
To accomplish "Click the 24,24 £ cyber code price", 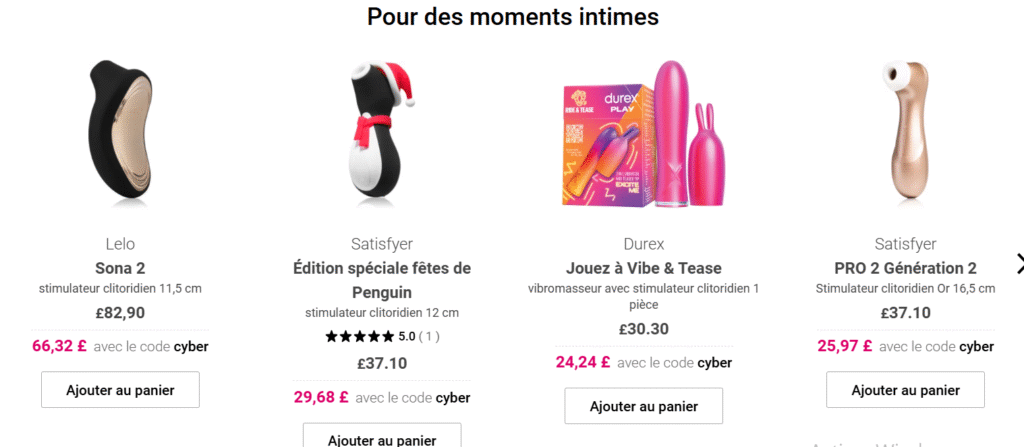I will point(583,362).
